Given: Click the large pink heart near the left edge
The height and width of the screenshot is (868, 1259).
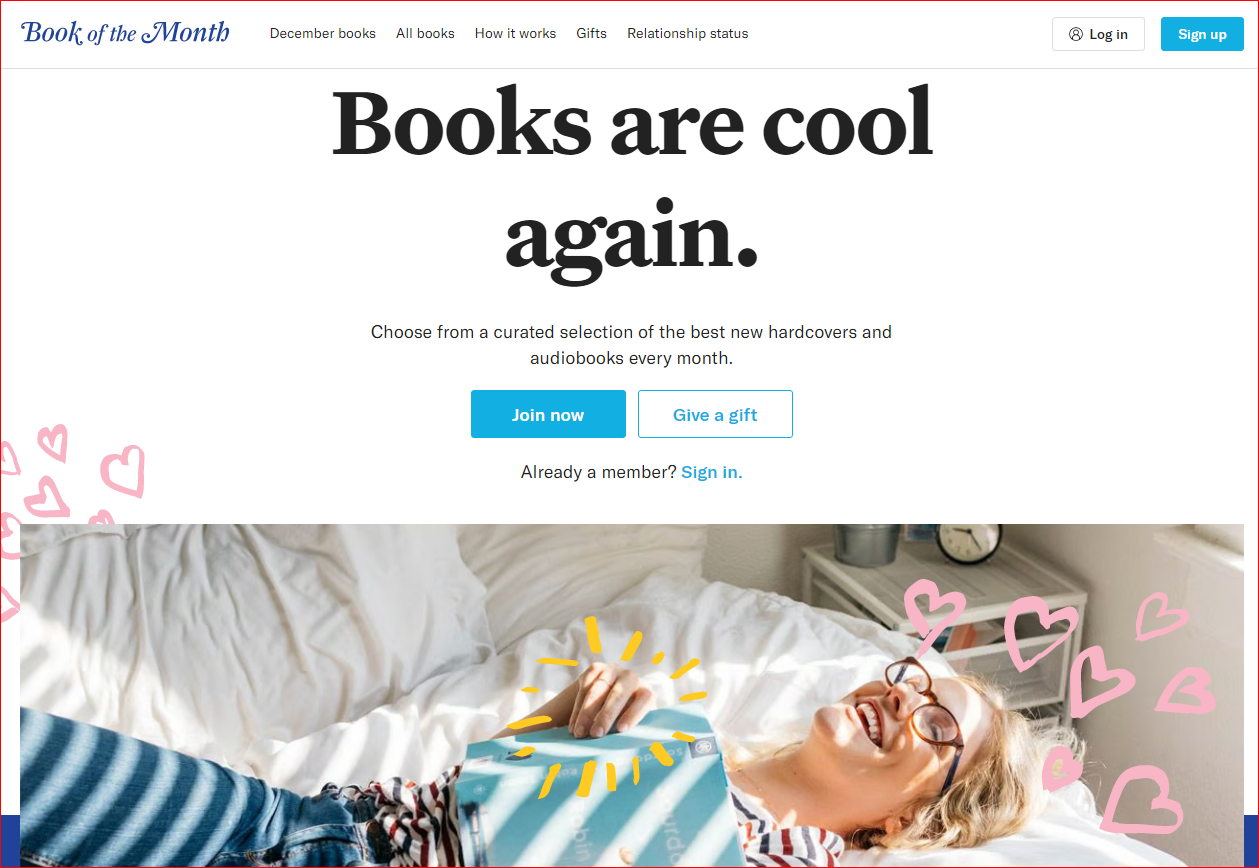Looking at the screenshot, I should click(123, 470).
